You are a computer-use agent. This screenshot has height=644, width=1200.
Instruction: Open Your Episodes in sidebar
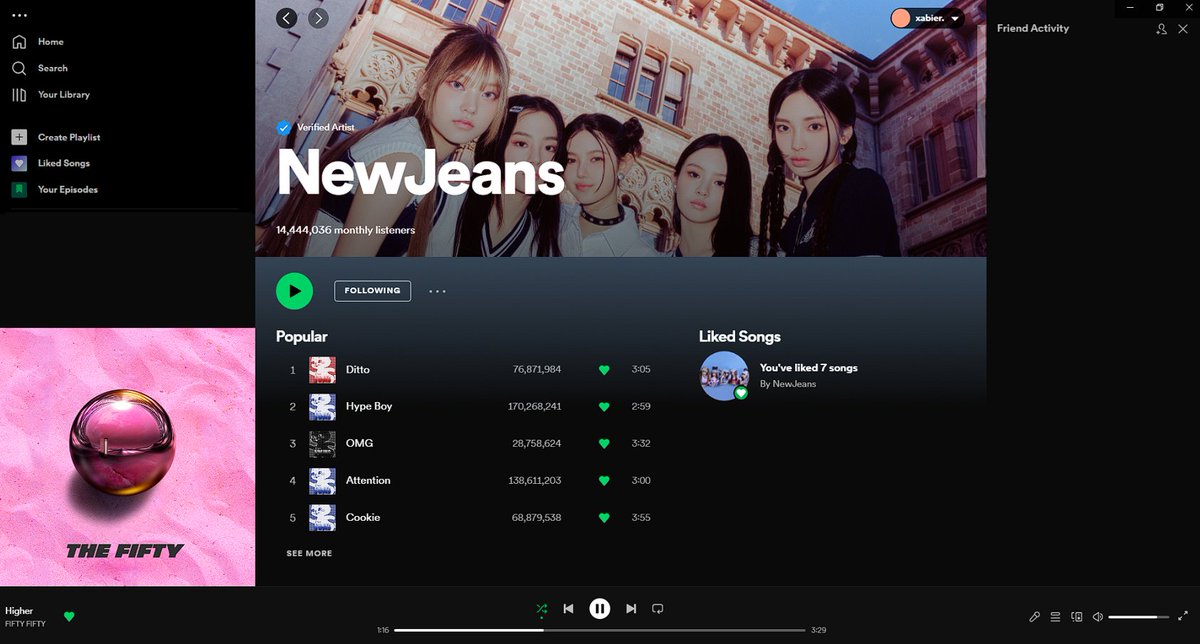[54, 189]
